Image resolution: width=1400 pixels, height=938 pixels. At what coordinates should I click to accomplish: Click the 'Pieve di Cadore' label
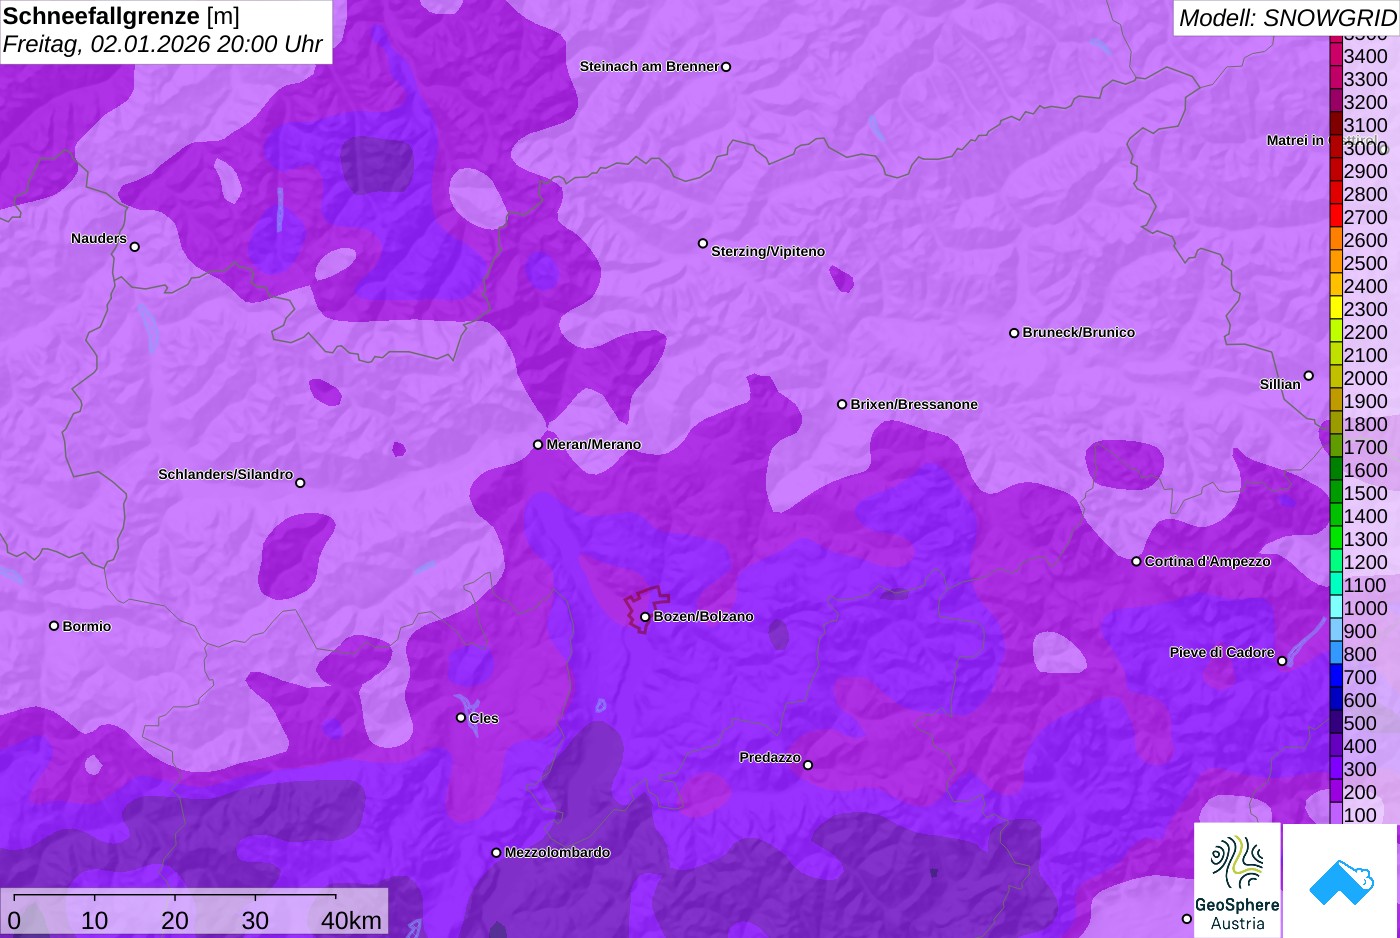(x=1222, y=652)
